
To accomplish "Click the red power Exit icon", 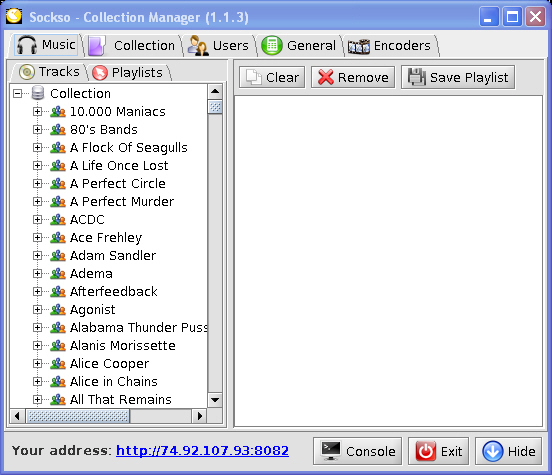I will (426, 451).
